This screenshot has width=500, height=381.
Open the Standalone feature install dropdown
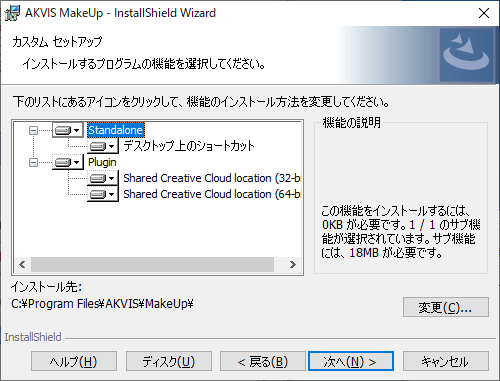coord(68,130)
